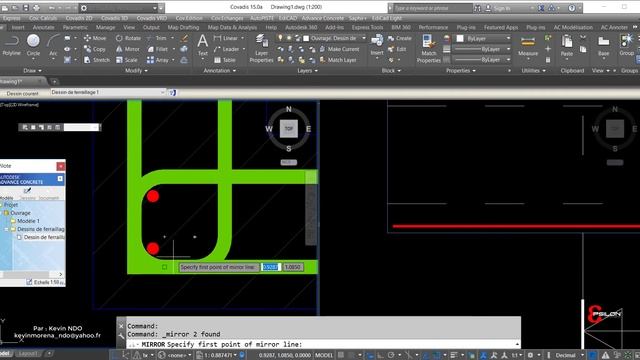Click the Plot printer icon in quick access toolbar
640x360 pixels.
tap(36, 8)
